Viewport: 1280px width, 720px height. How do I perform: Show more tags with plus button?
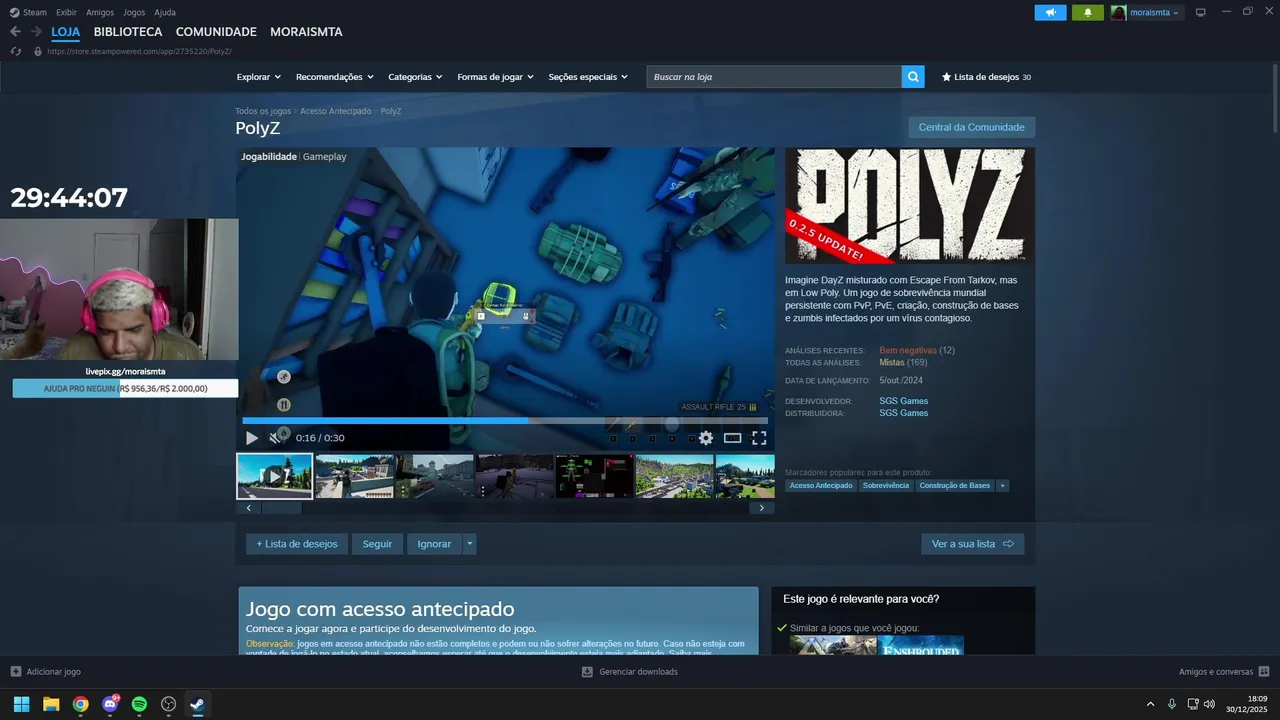(1003, 486)
